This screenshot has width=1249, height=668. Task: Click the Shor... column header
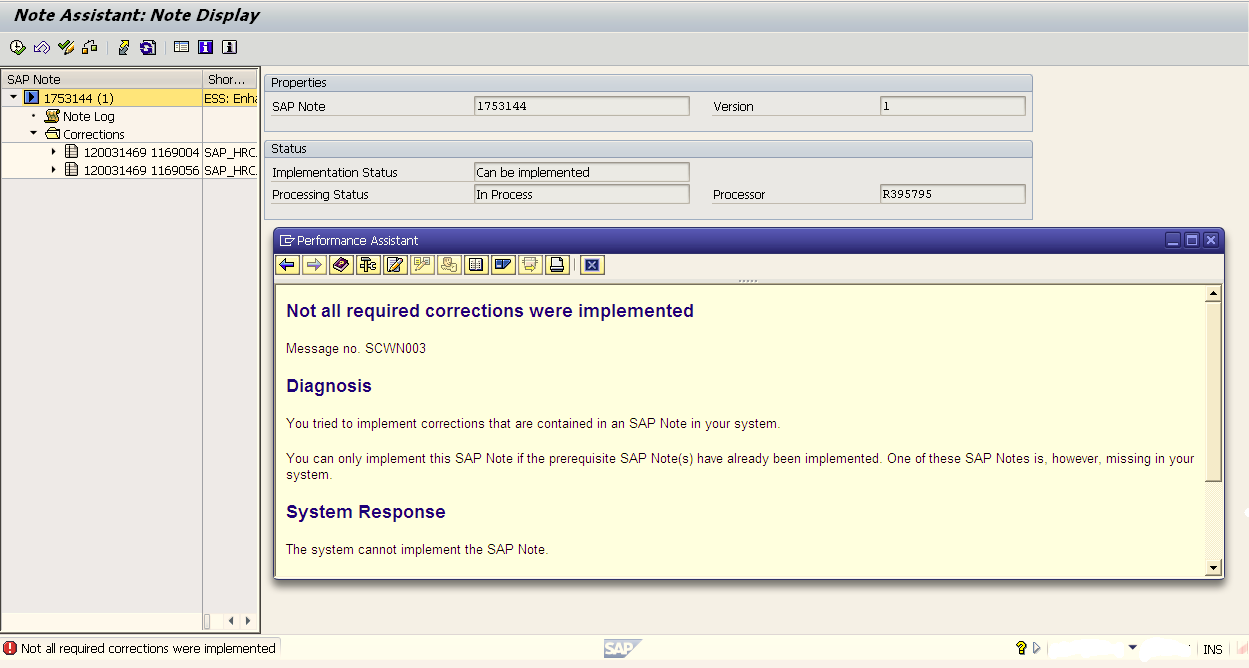(230, 79)
